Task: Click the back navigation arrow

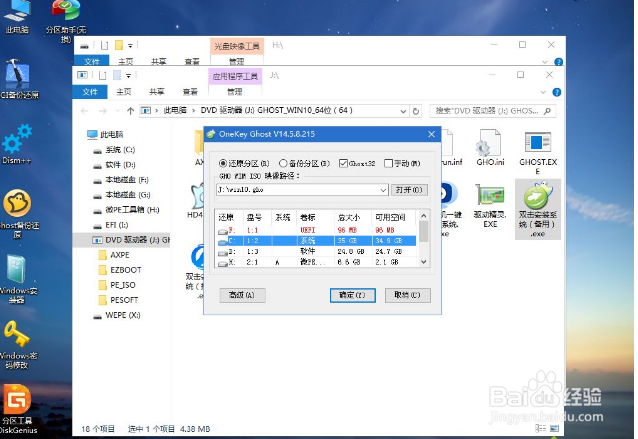Action: [85, 111]
